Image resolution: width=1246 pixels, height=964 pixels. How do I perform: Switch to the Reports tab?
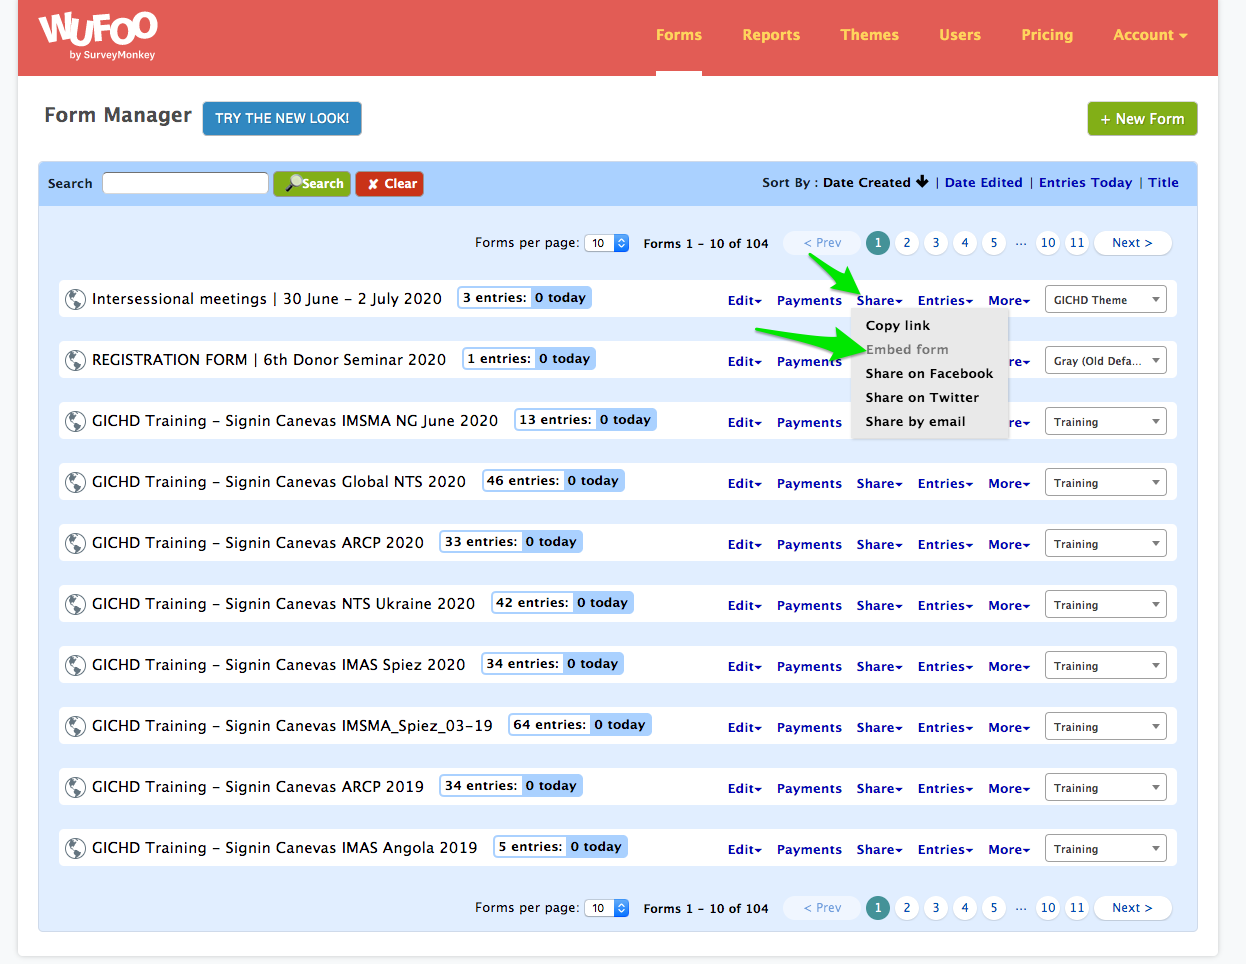coord(770,35)
